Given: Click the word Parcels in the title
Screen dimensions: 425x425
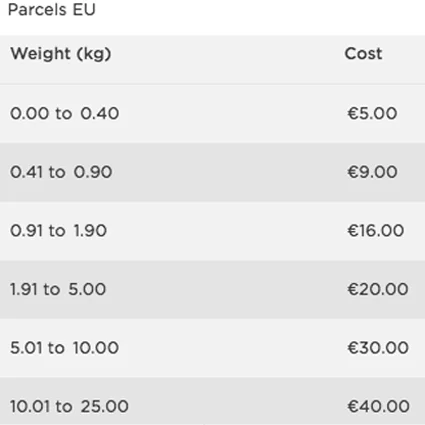Looking at the screenshot, I should point(37,9).
